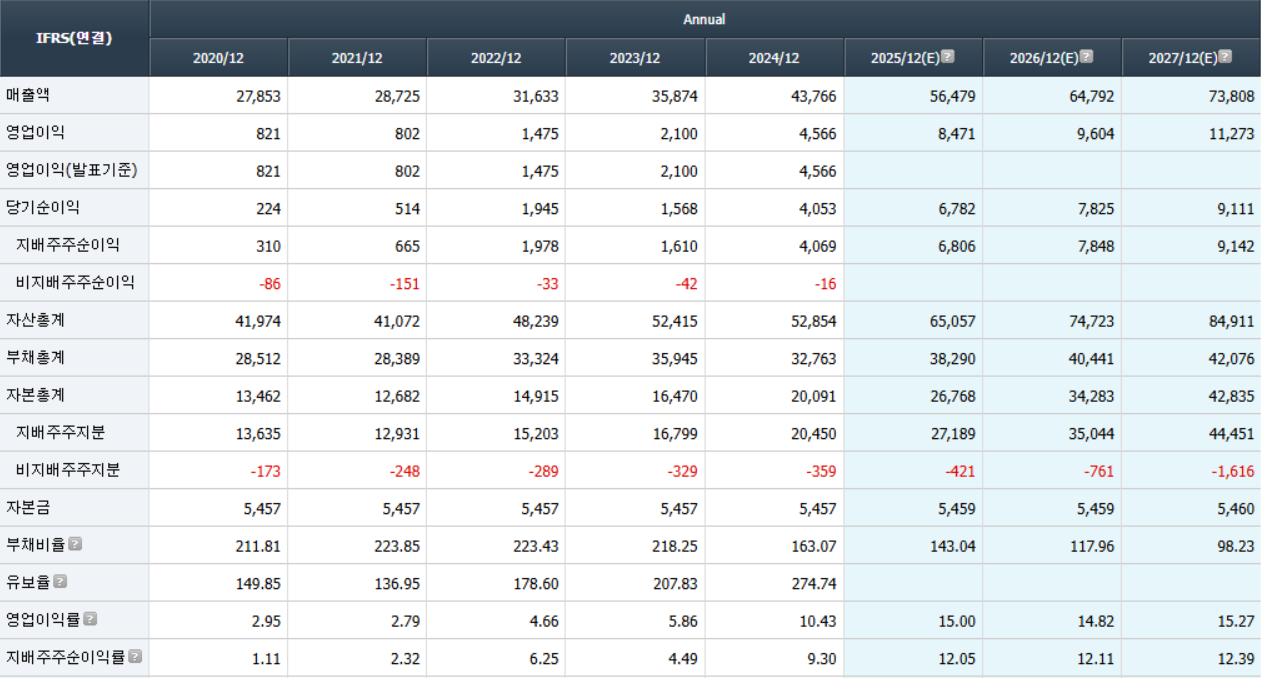Click the 유보율 row label text
Image resolution: width=1261 pixels, height=678 pixels.
28,582
